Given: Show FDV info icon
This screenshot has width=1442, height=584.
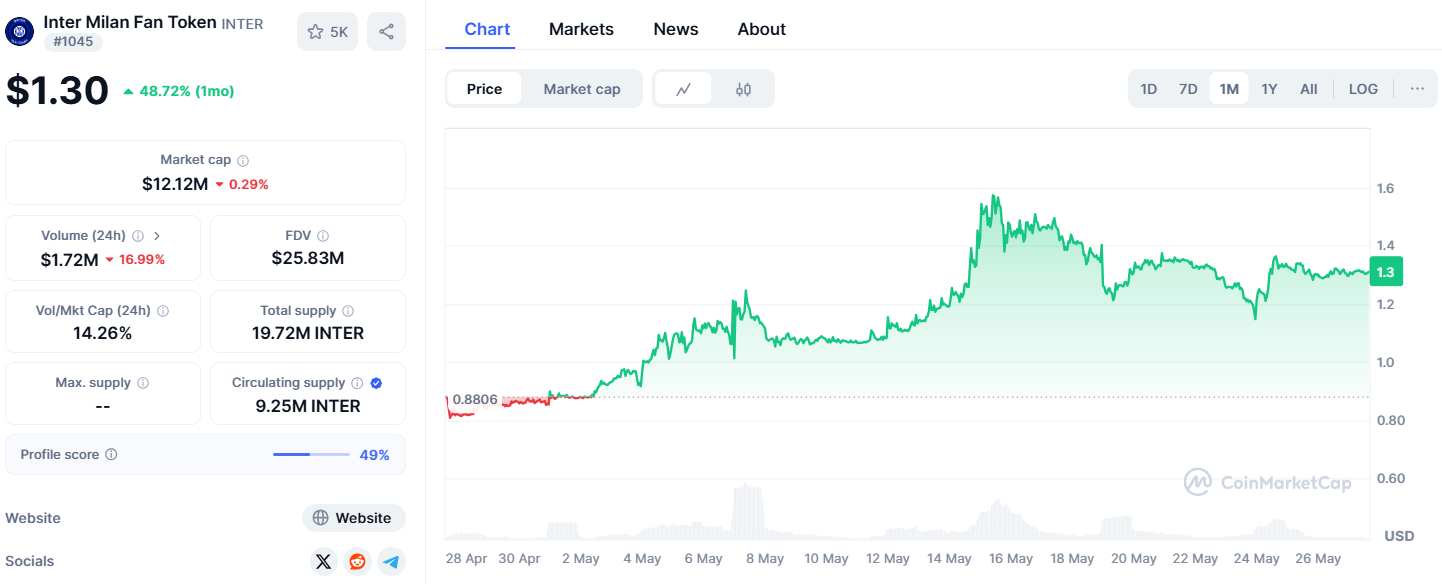Looking at the screenshot, I should [x=323, y=236].
